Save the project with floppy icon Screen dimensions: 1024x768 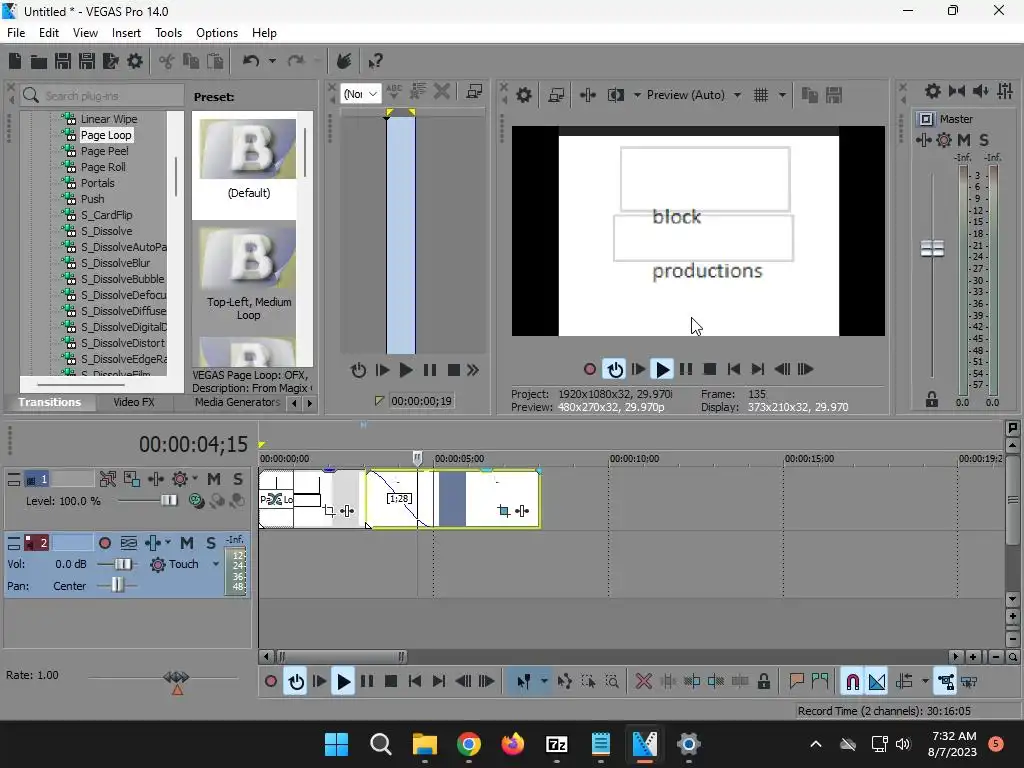click(x=63, y=61)
